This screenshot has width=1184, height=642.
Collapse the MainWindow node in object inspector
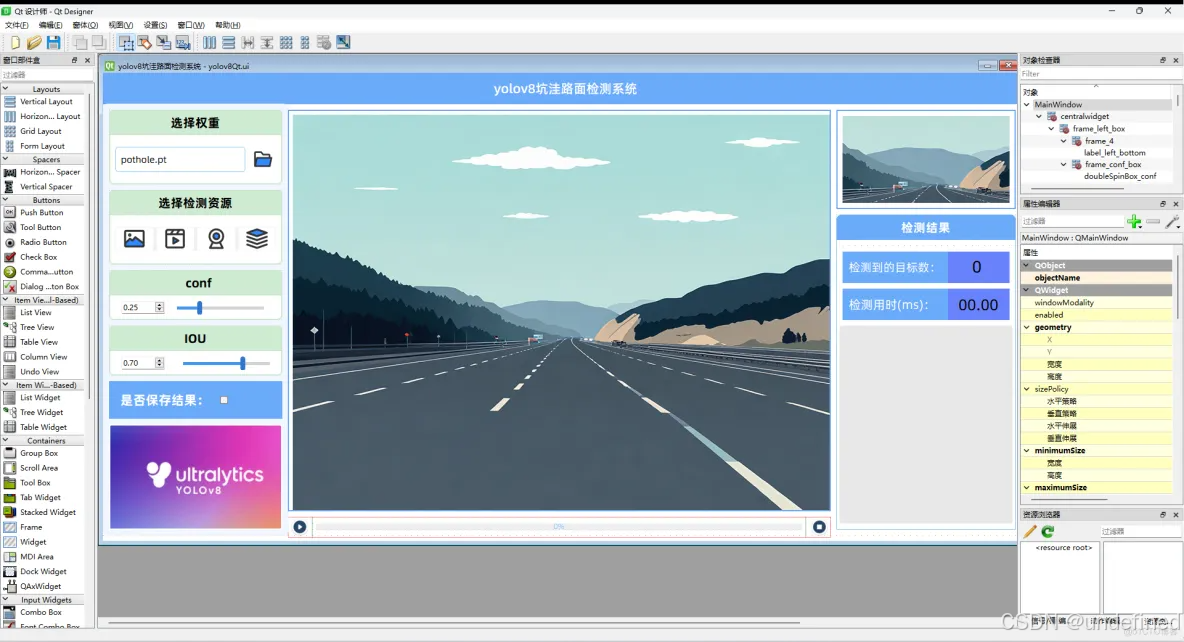click(1027, 104)
